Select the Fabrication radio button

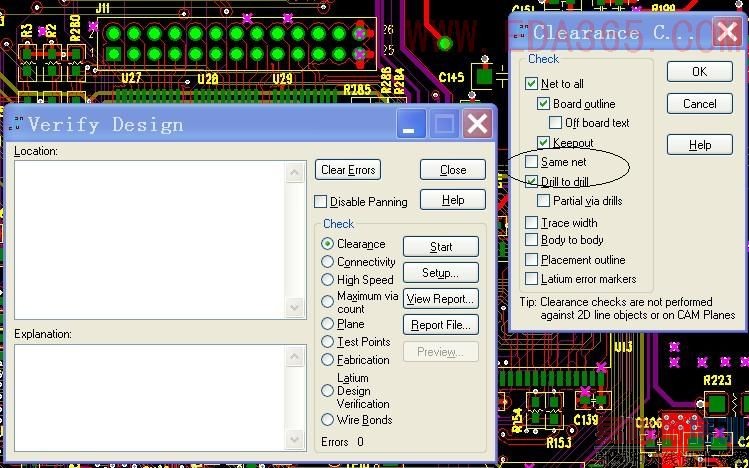coord(327,360)
